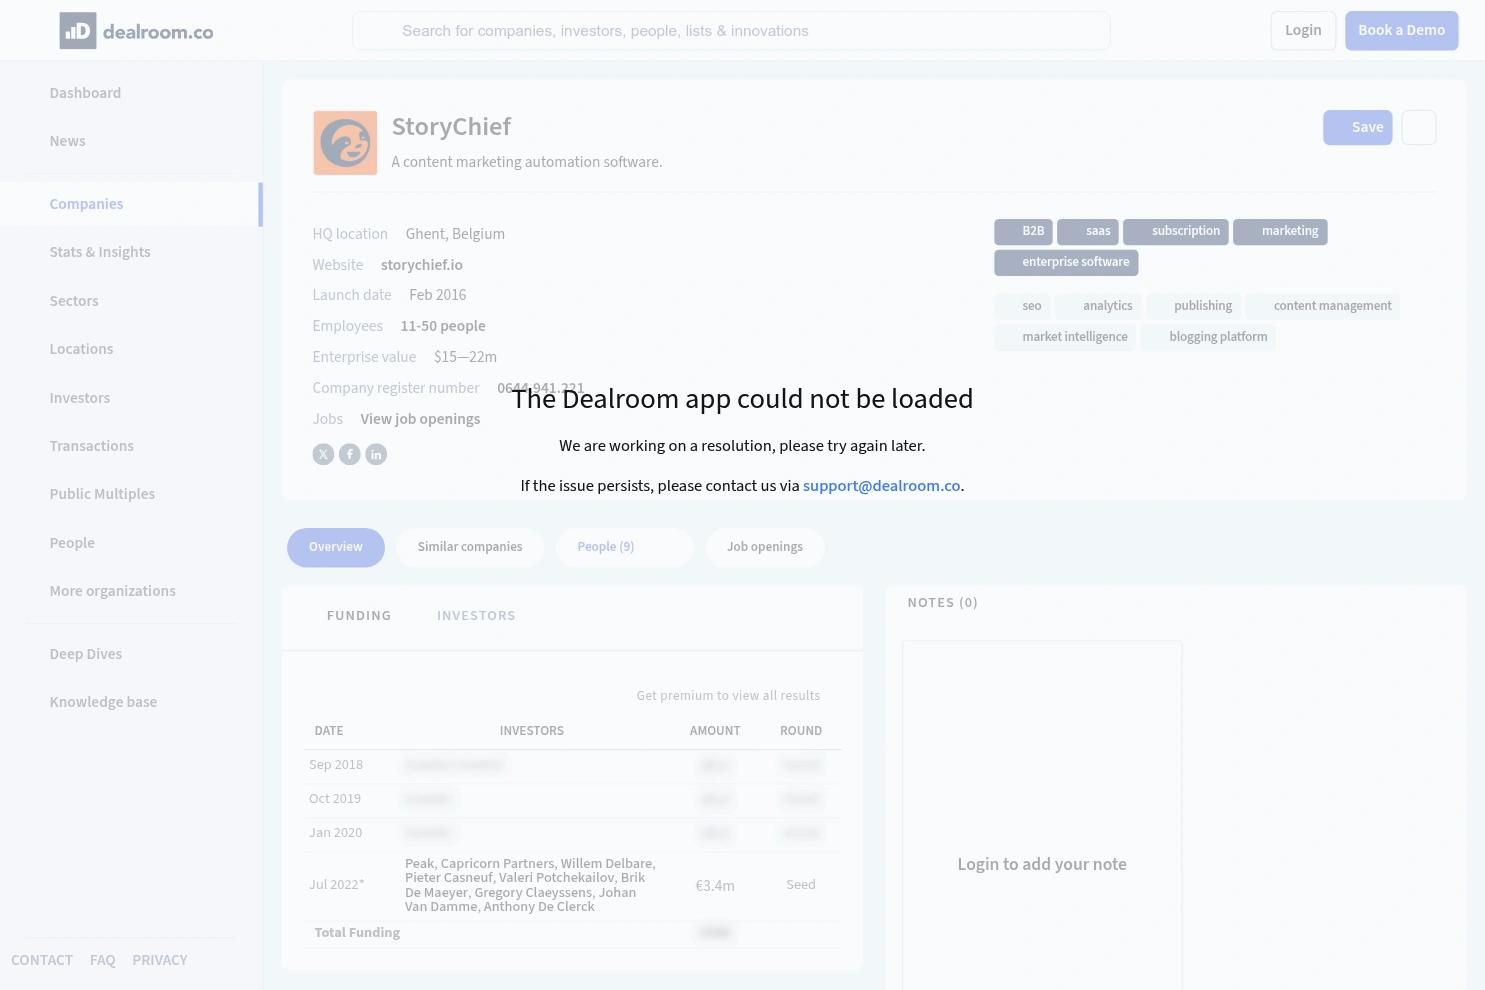Select the INVESTORS sub-tab
This screenshot has height=990, width=1485.
[x=476, y=616]
